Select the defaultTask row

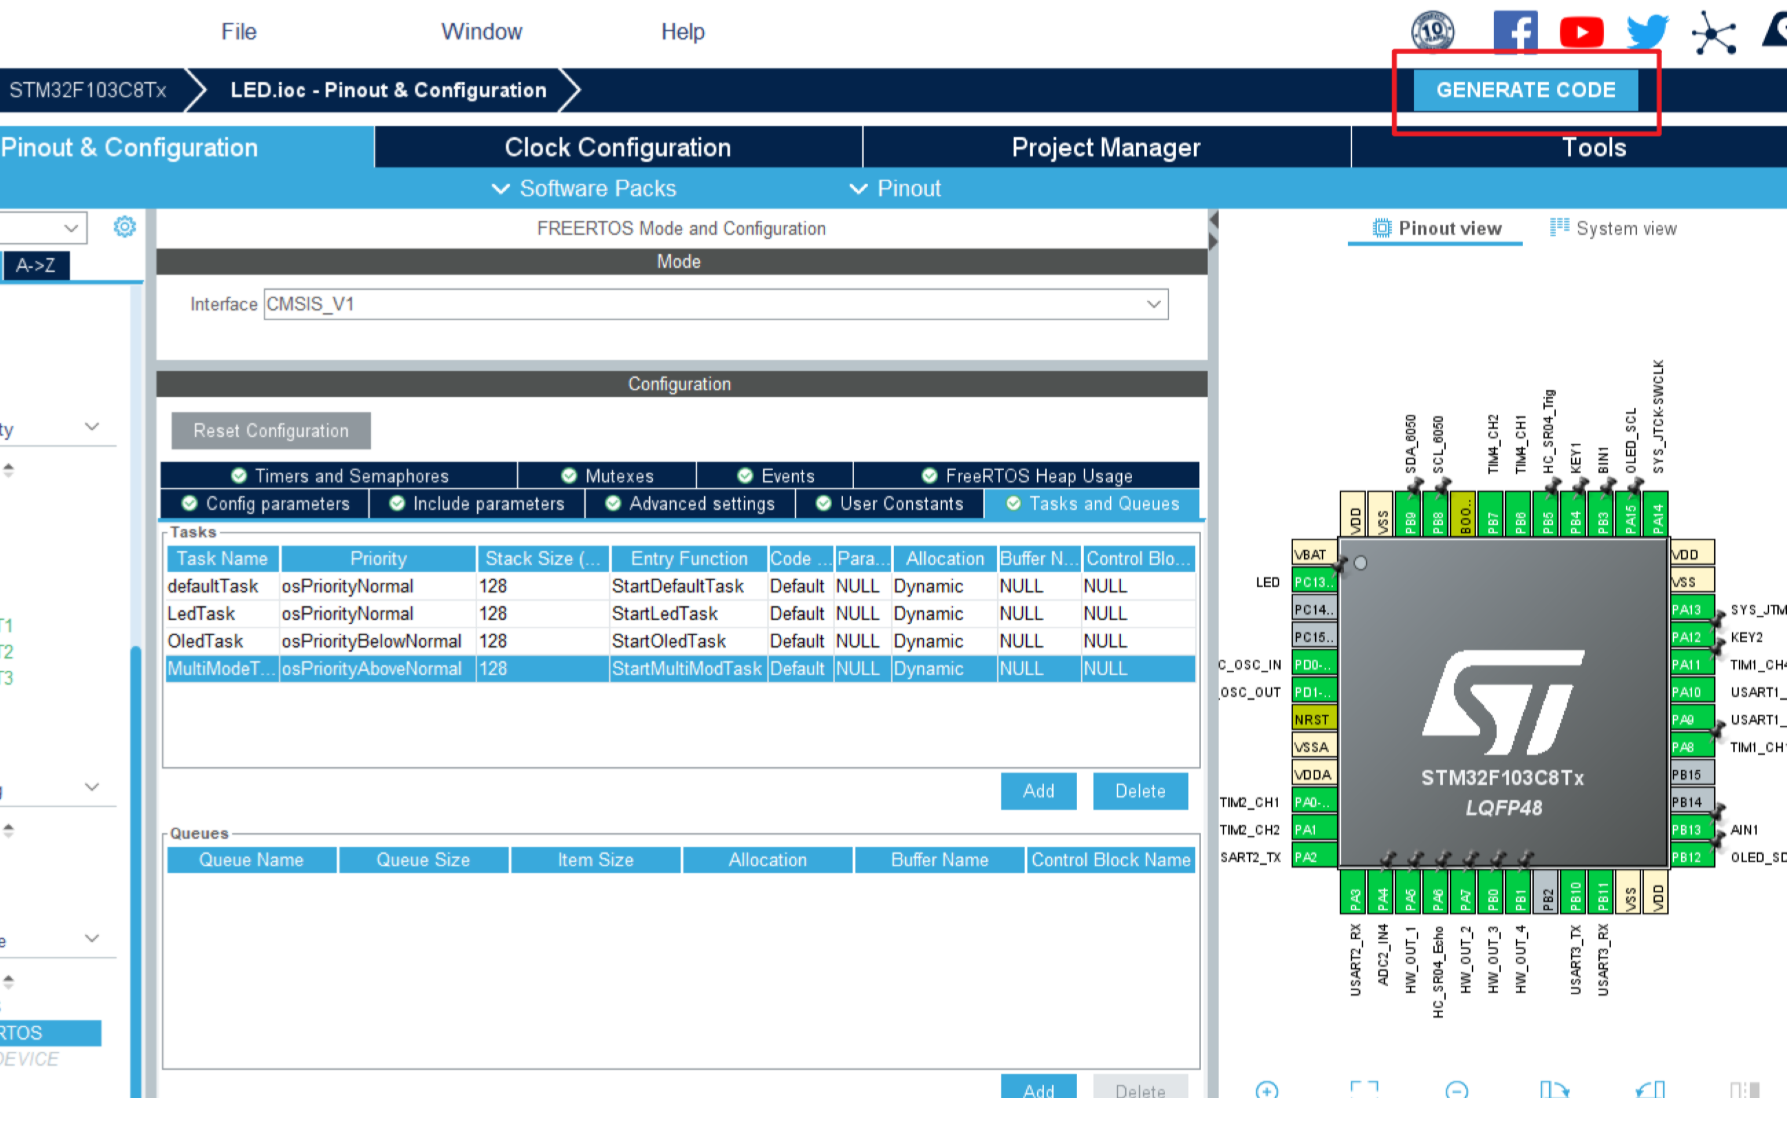(x=680, y=586)
